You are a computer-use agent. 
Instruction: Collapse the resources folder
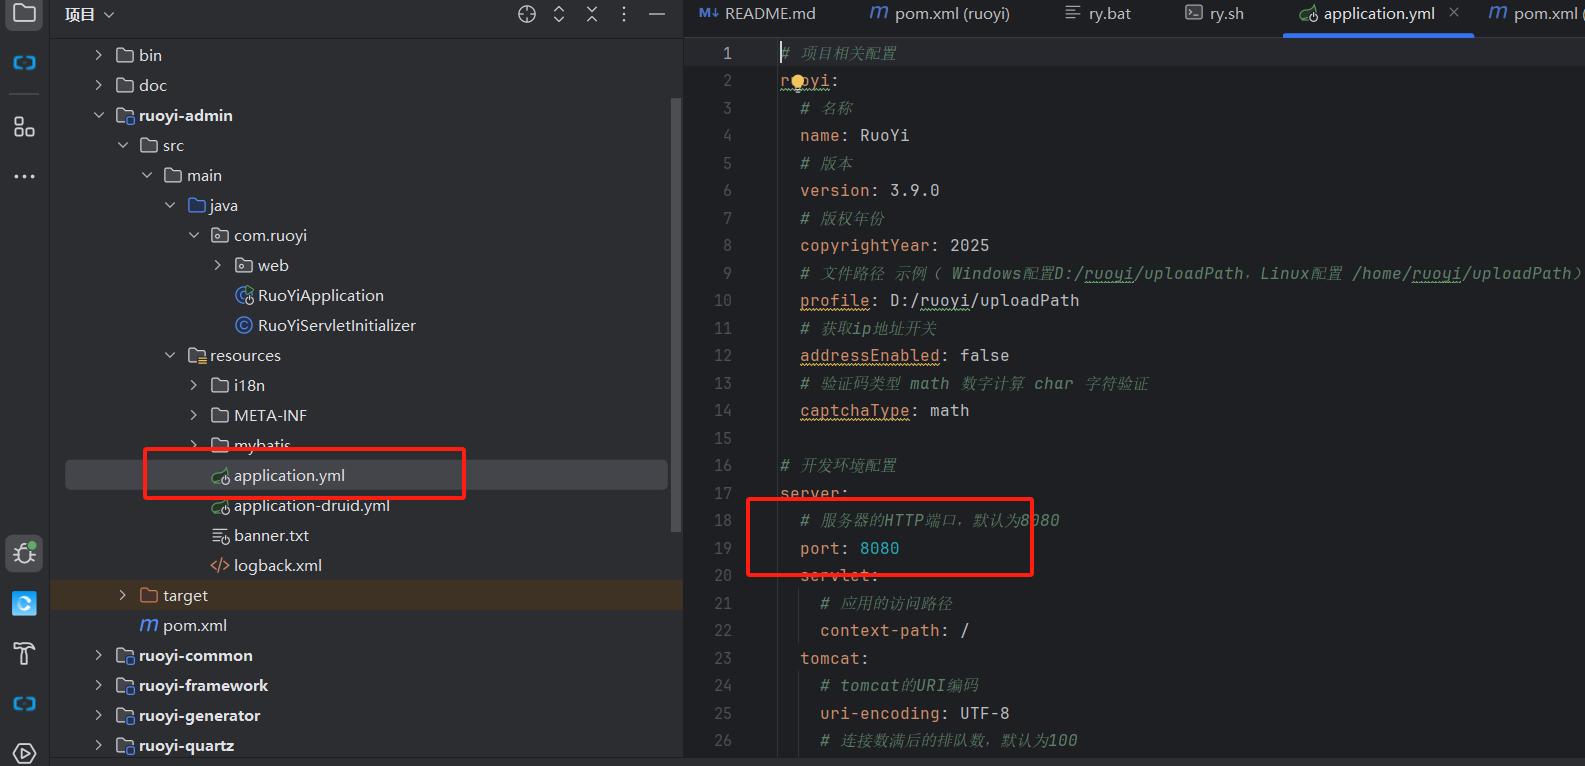[170, 355]
